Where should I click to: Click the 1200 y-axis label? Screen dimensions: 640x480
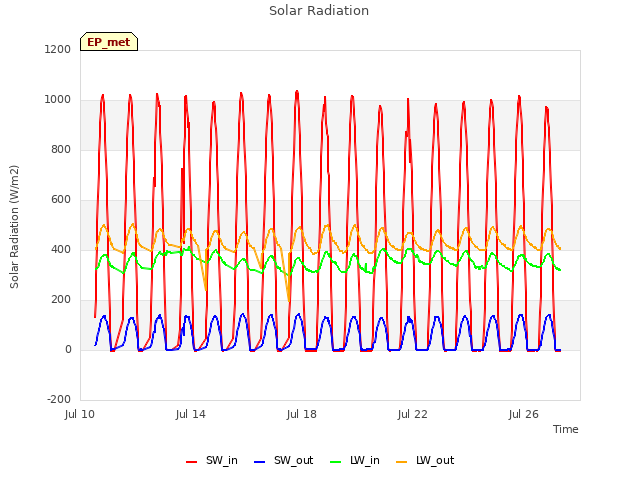(58, 49)
